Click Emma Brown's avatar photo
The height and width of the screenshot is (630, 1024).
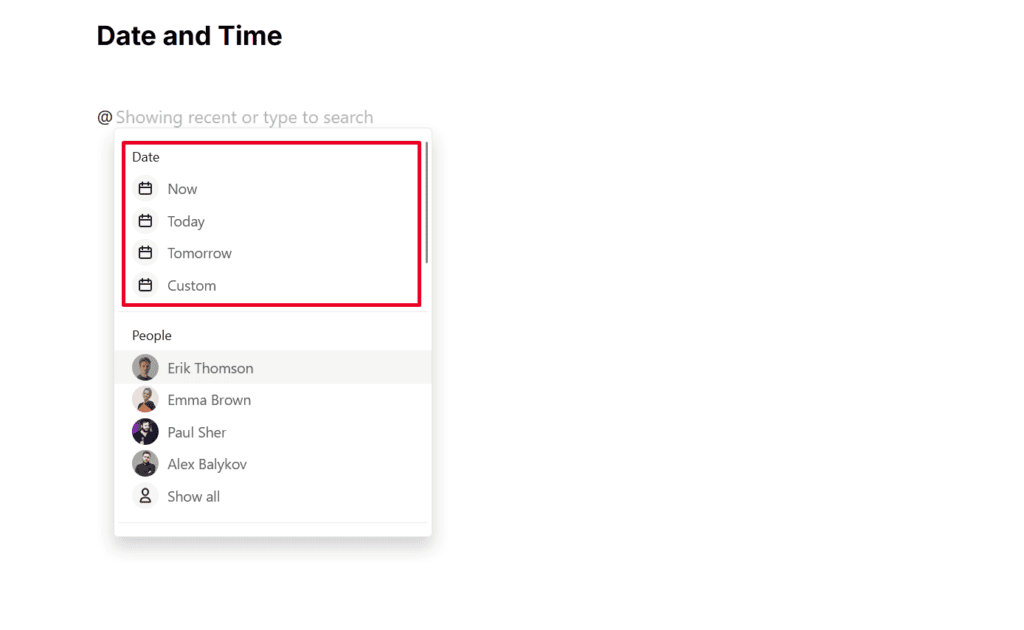tap(145, 400)
